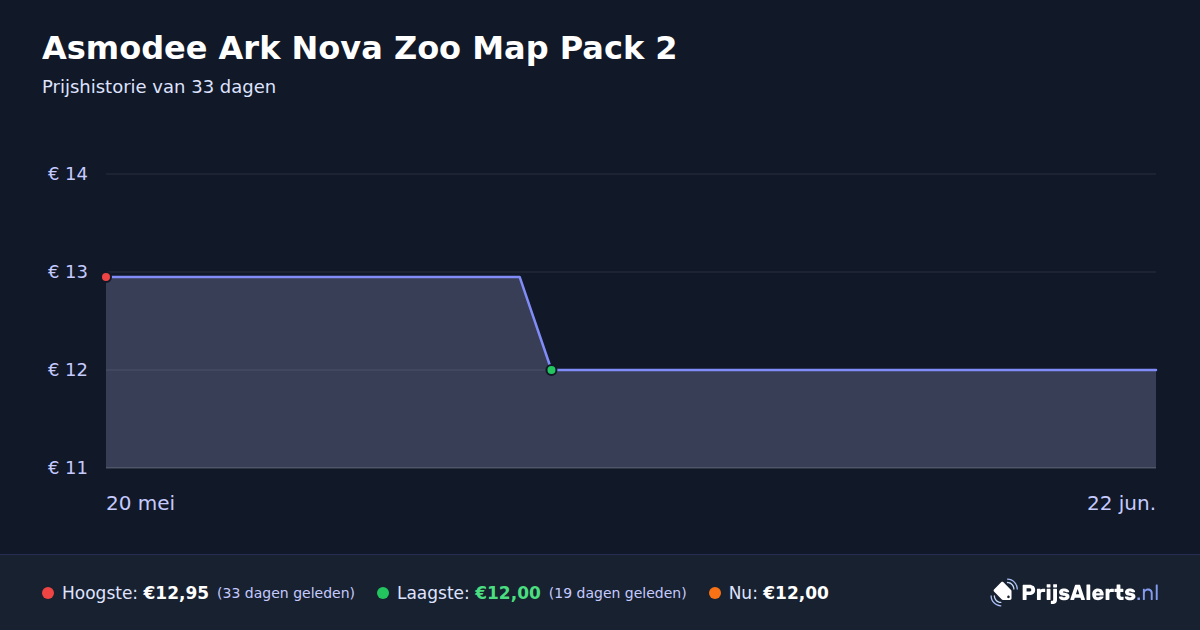Image resolution: width=1200 pixels, height=630 pixels.
Task: Click the descending price line segment
Action: [x=535, y=323]
